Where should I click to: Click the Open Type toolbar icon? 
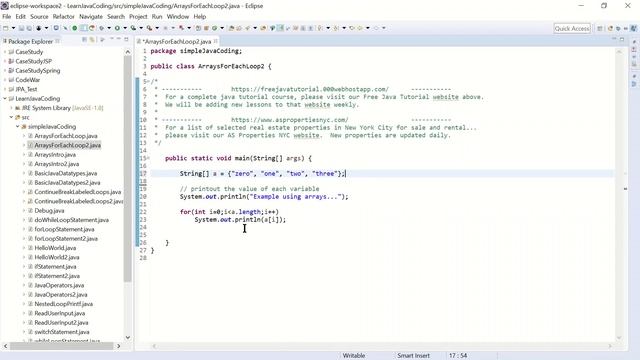click(x=231, y=28)
